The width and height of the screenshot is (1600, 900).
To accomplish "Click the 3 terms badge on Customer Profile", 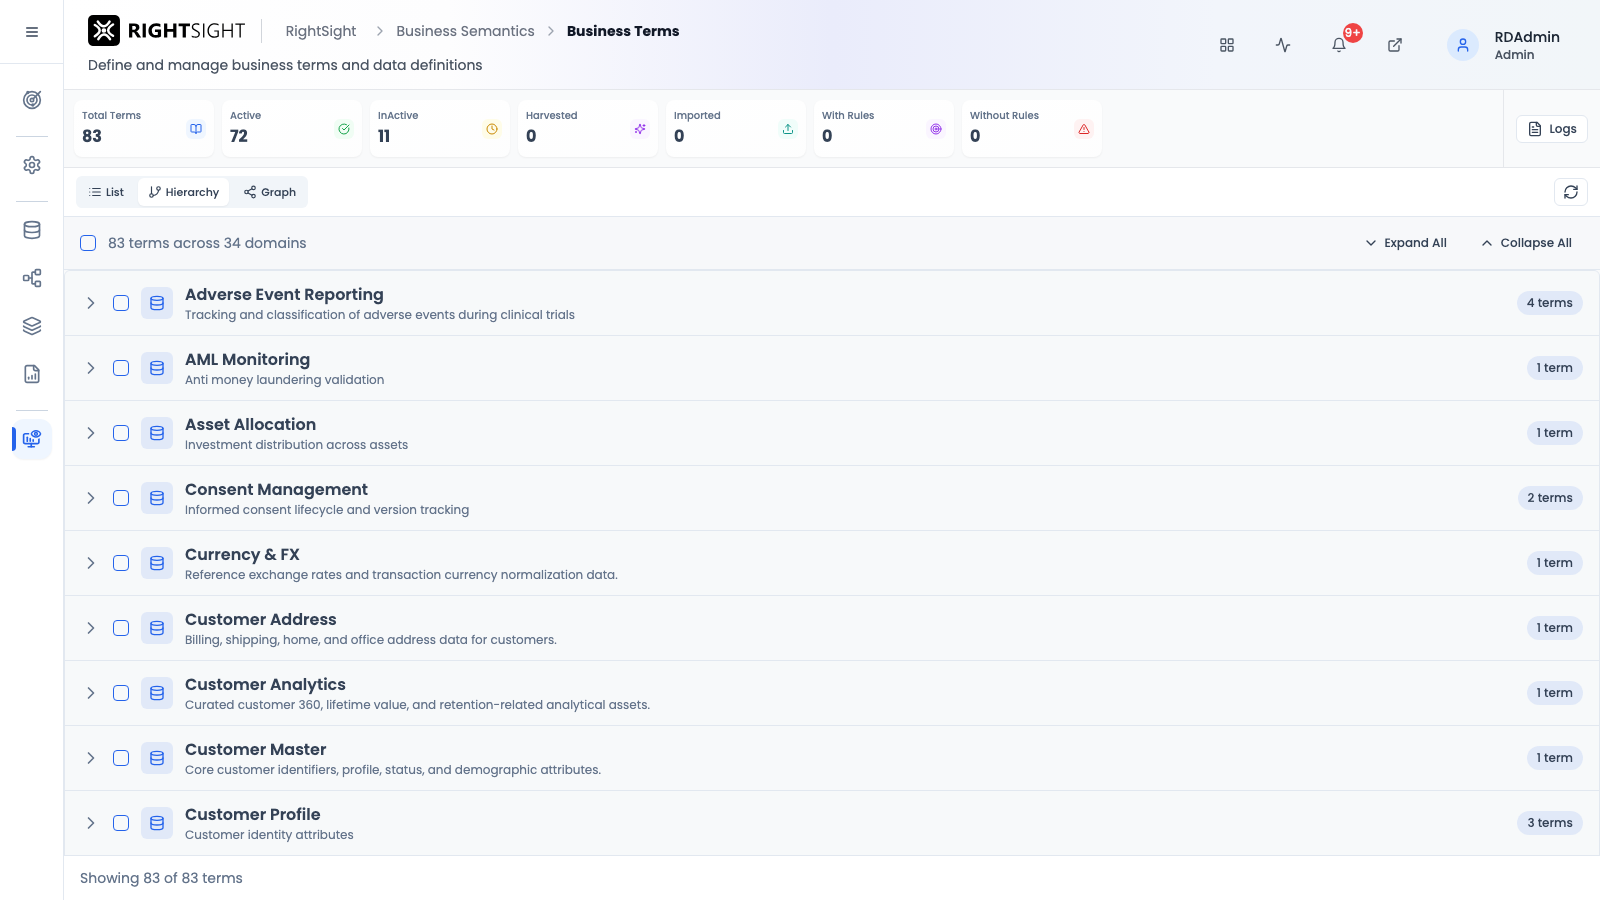I will point(1549,823).
